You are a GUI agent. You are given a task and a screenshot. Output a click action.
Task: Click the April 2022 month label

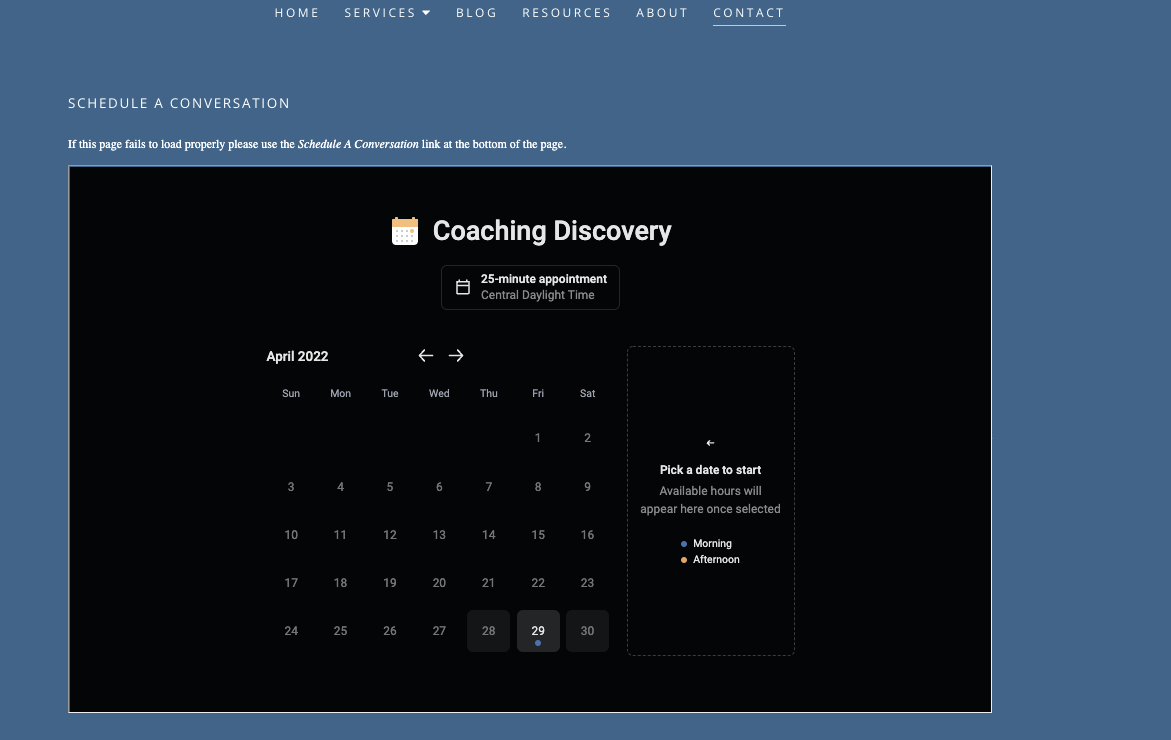tap(297, 356)
